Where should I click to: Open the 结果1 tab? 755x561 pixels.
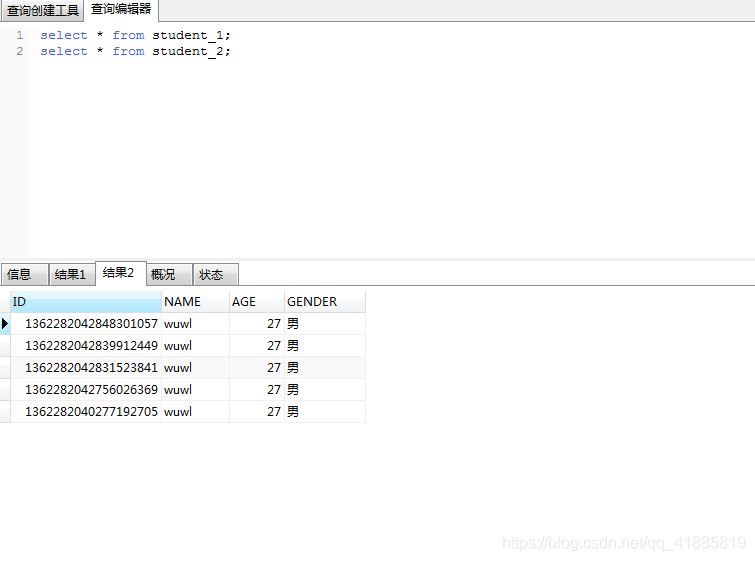click(x=72, y=274)
